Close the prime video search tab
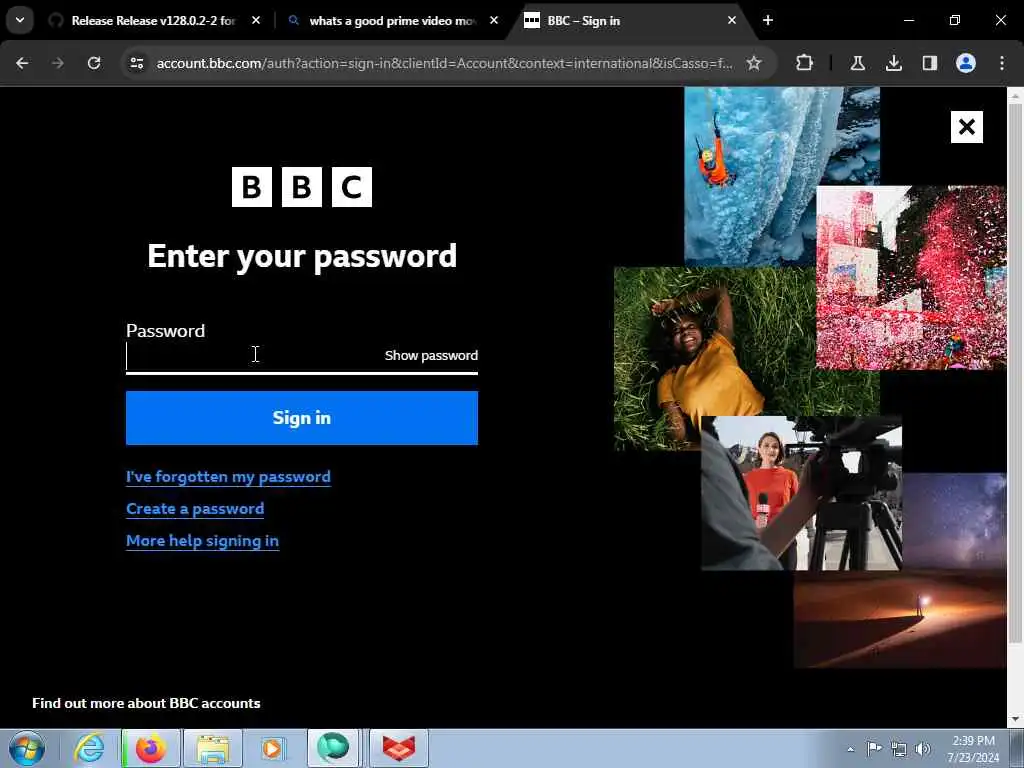Image resolution: width=1024 pixels, height=768 pixels. pos(494,20)
